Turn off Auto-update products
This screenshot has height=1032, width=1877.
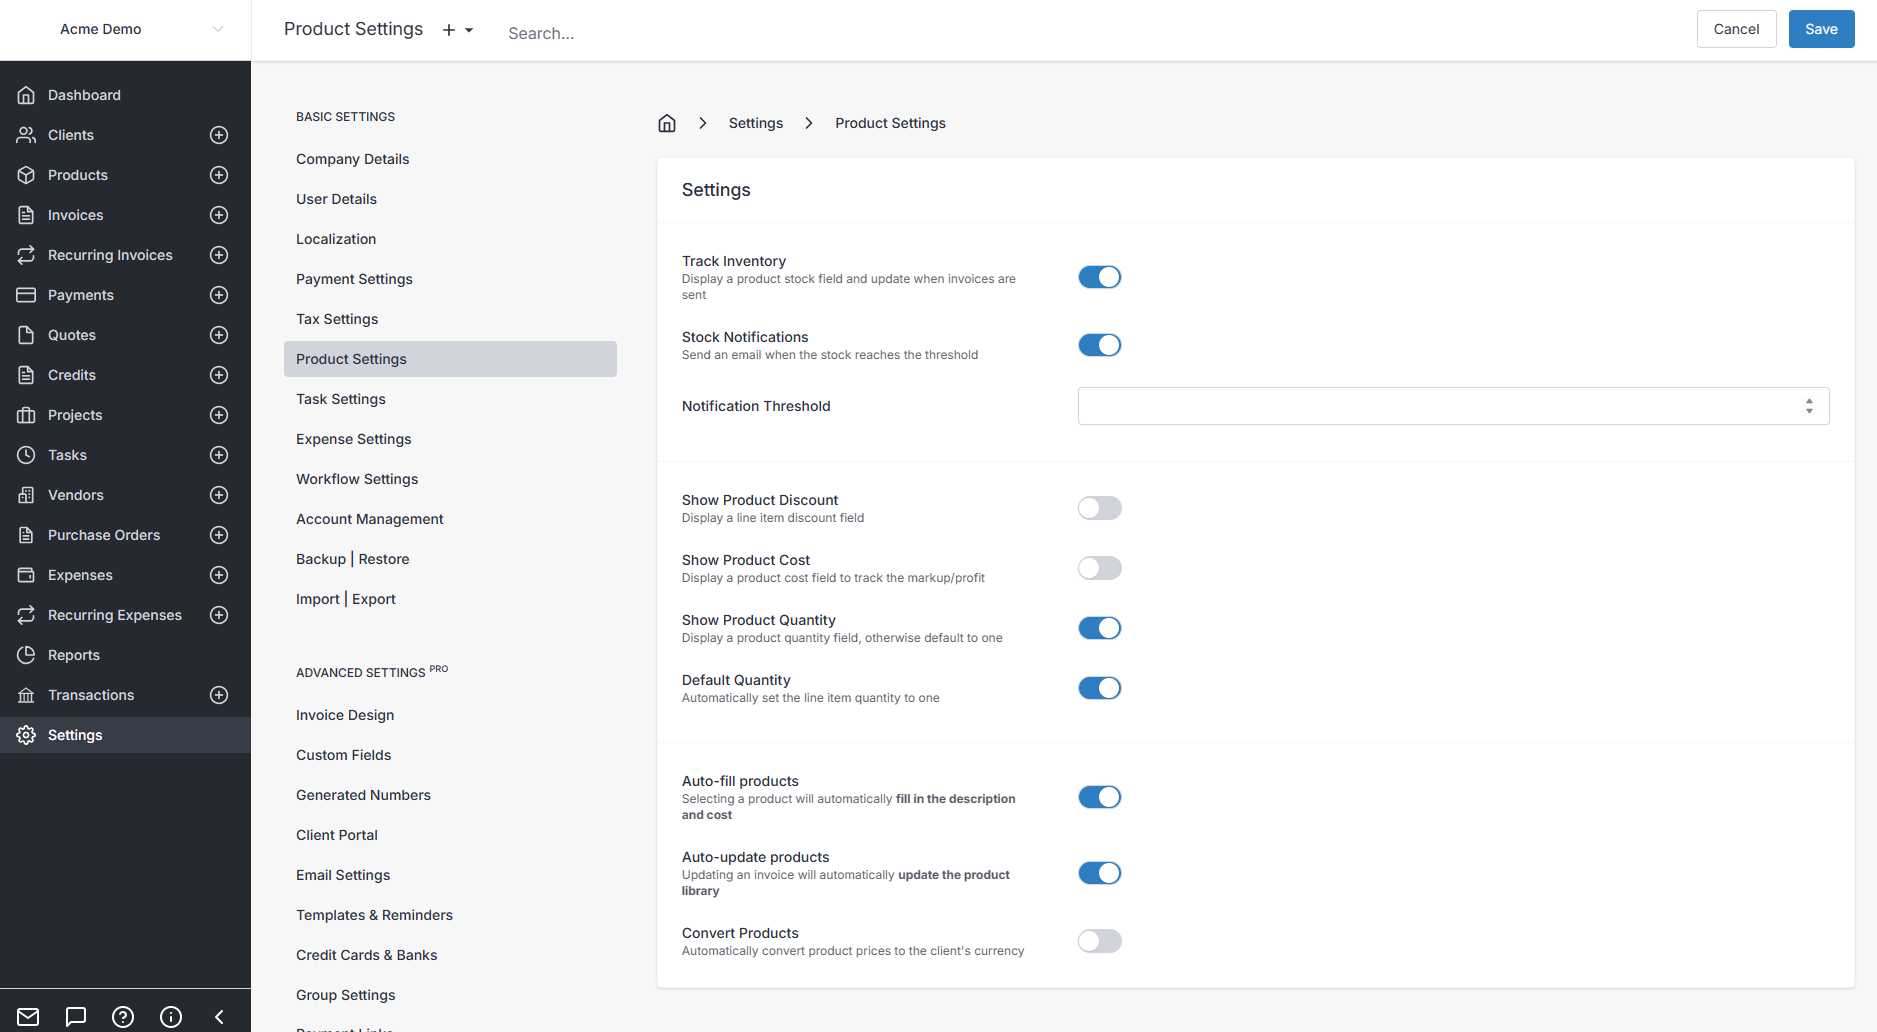click(1099, 872)
